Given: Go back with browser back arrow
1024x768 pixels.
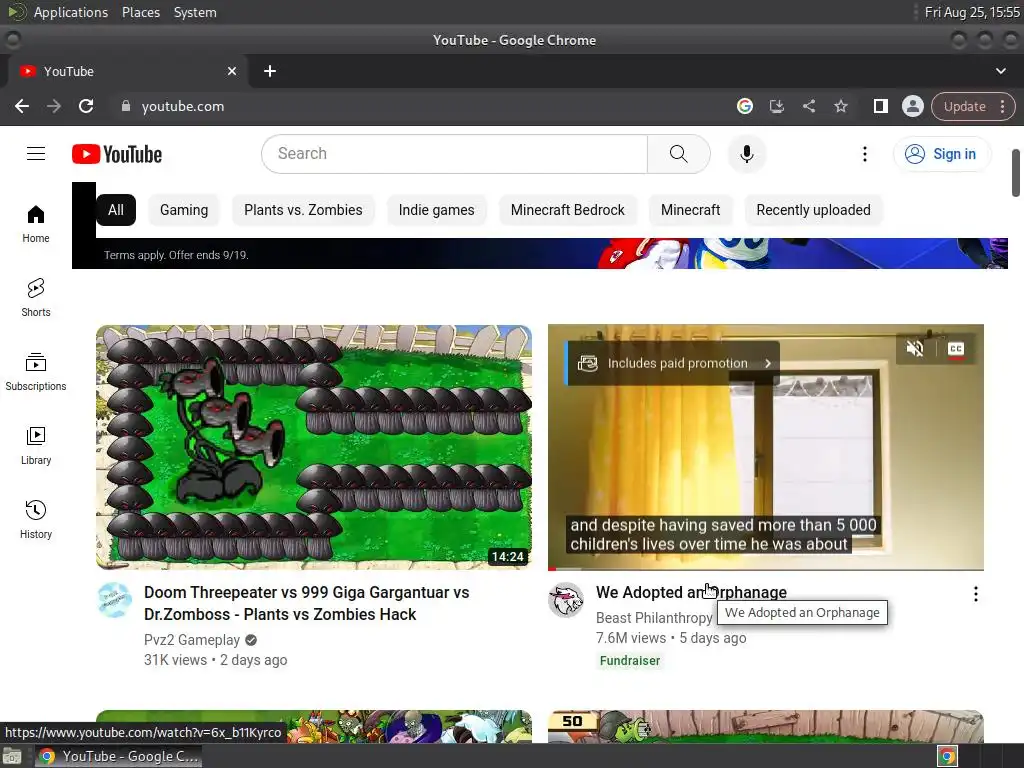Looking at the screenshot, I should 22,106.
